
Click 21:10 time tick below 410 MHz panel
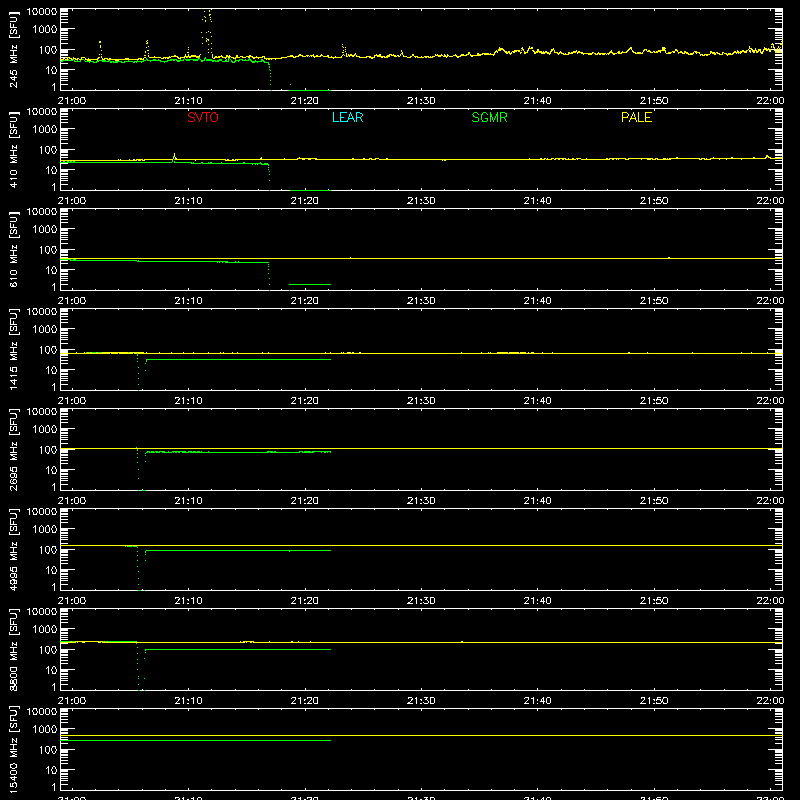tap(188, 201)
